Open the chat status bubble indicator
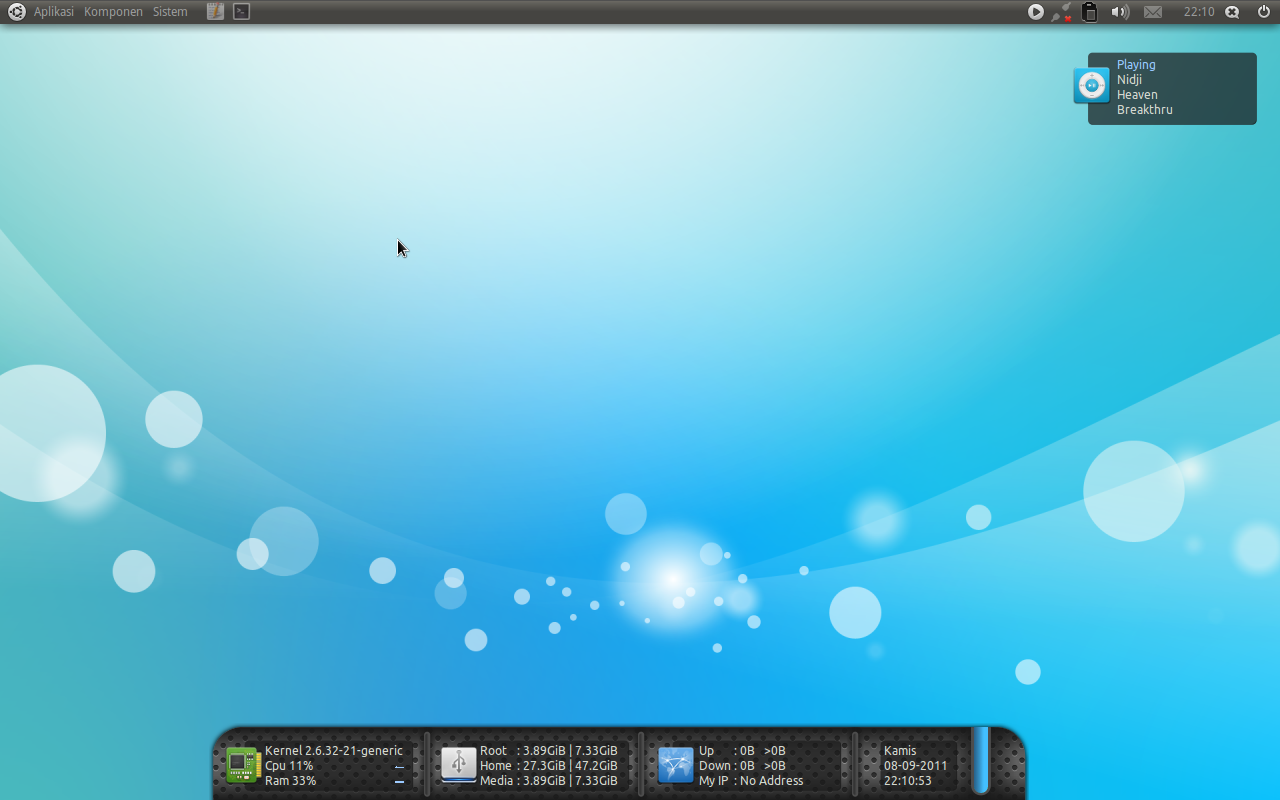This screenshot has width=1280, height=800. 1232,12
